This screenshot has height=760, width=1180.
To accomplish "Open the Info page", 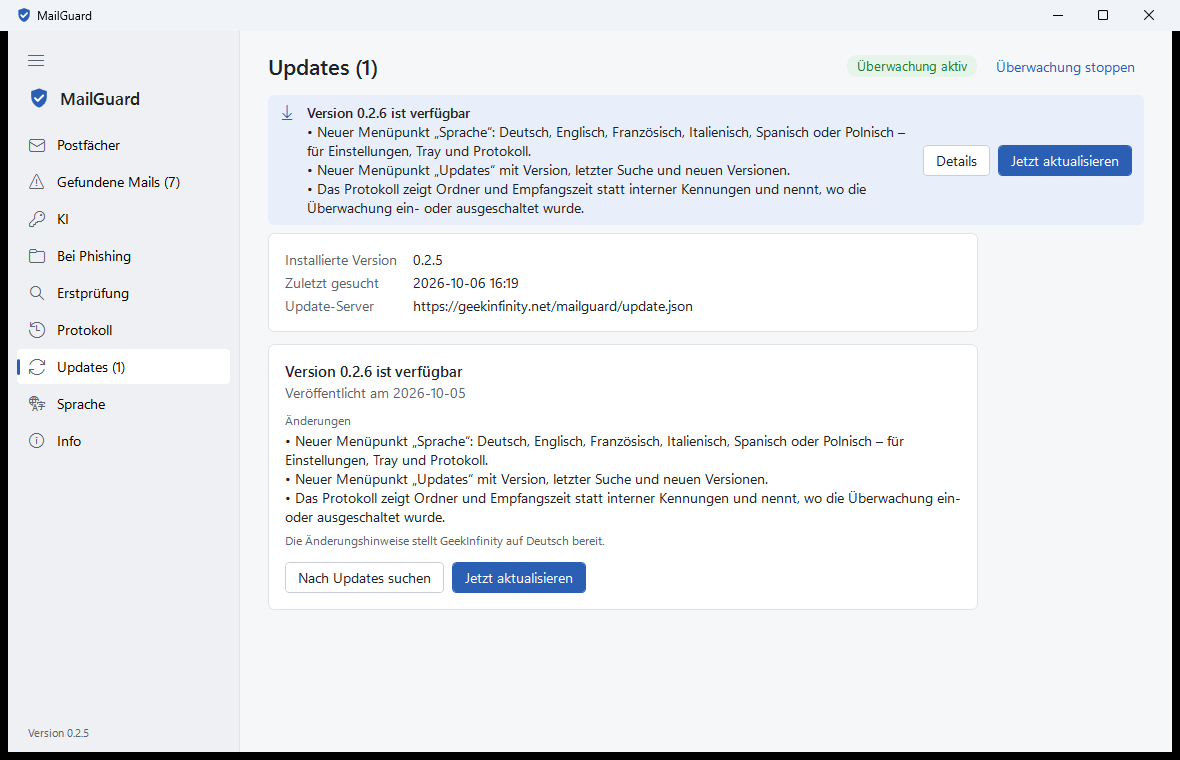I will [123, 441].
